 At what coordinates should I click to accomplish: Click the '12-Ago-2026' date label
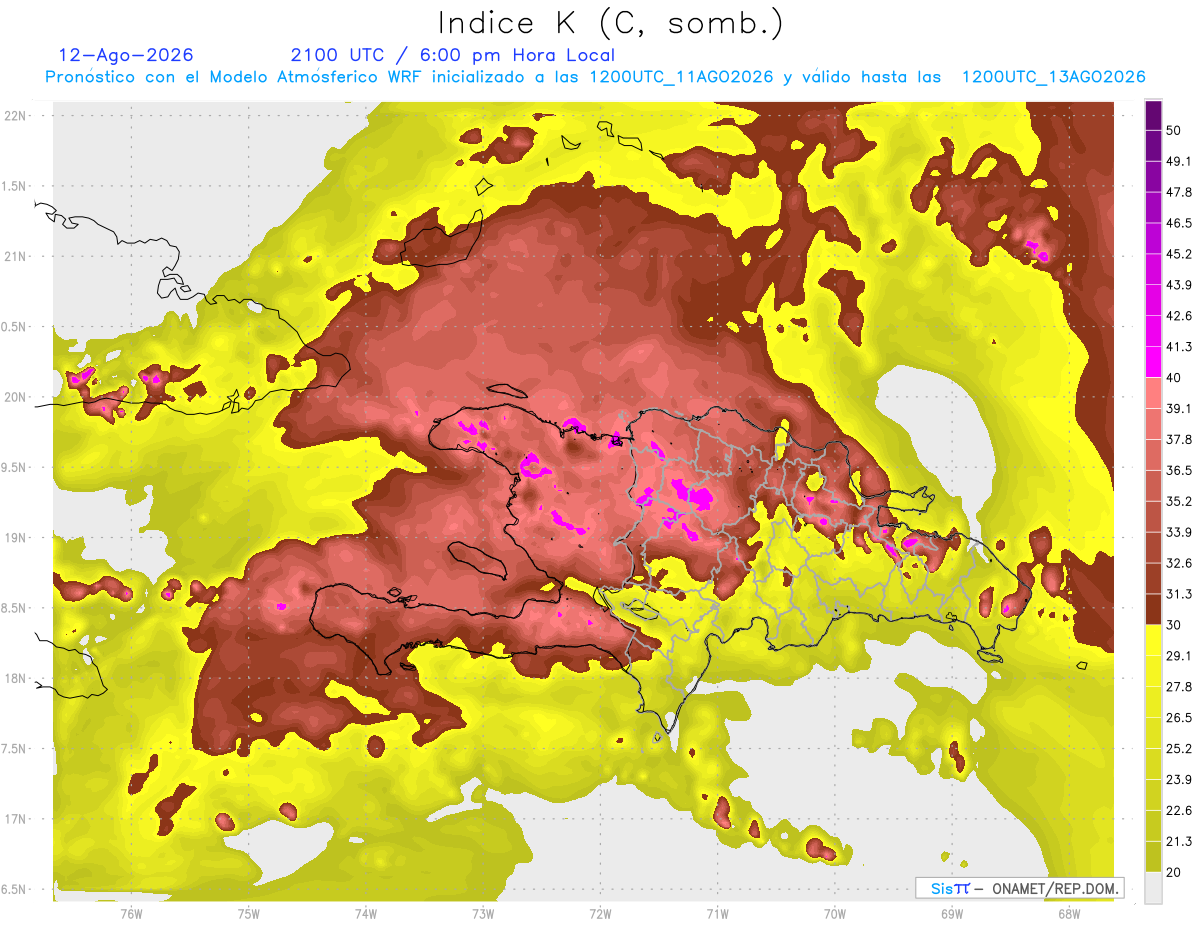[x=126, y=55]
